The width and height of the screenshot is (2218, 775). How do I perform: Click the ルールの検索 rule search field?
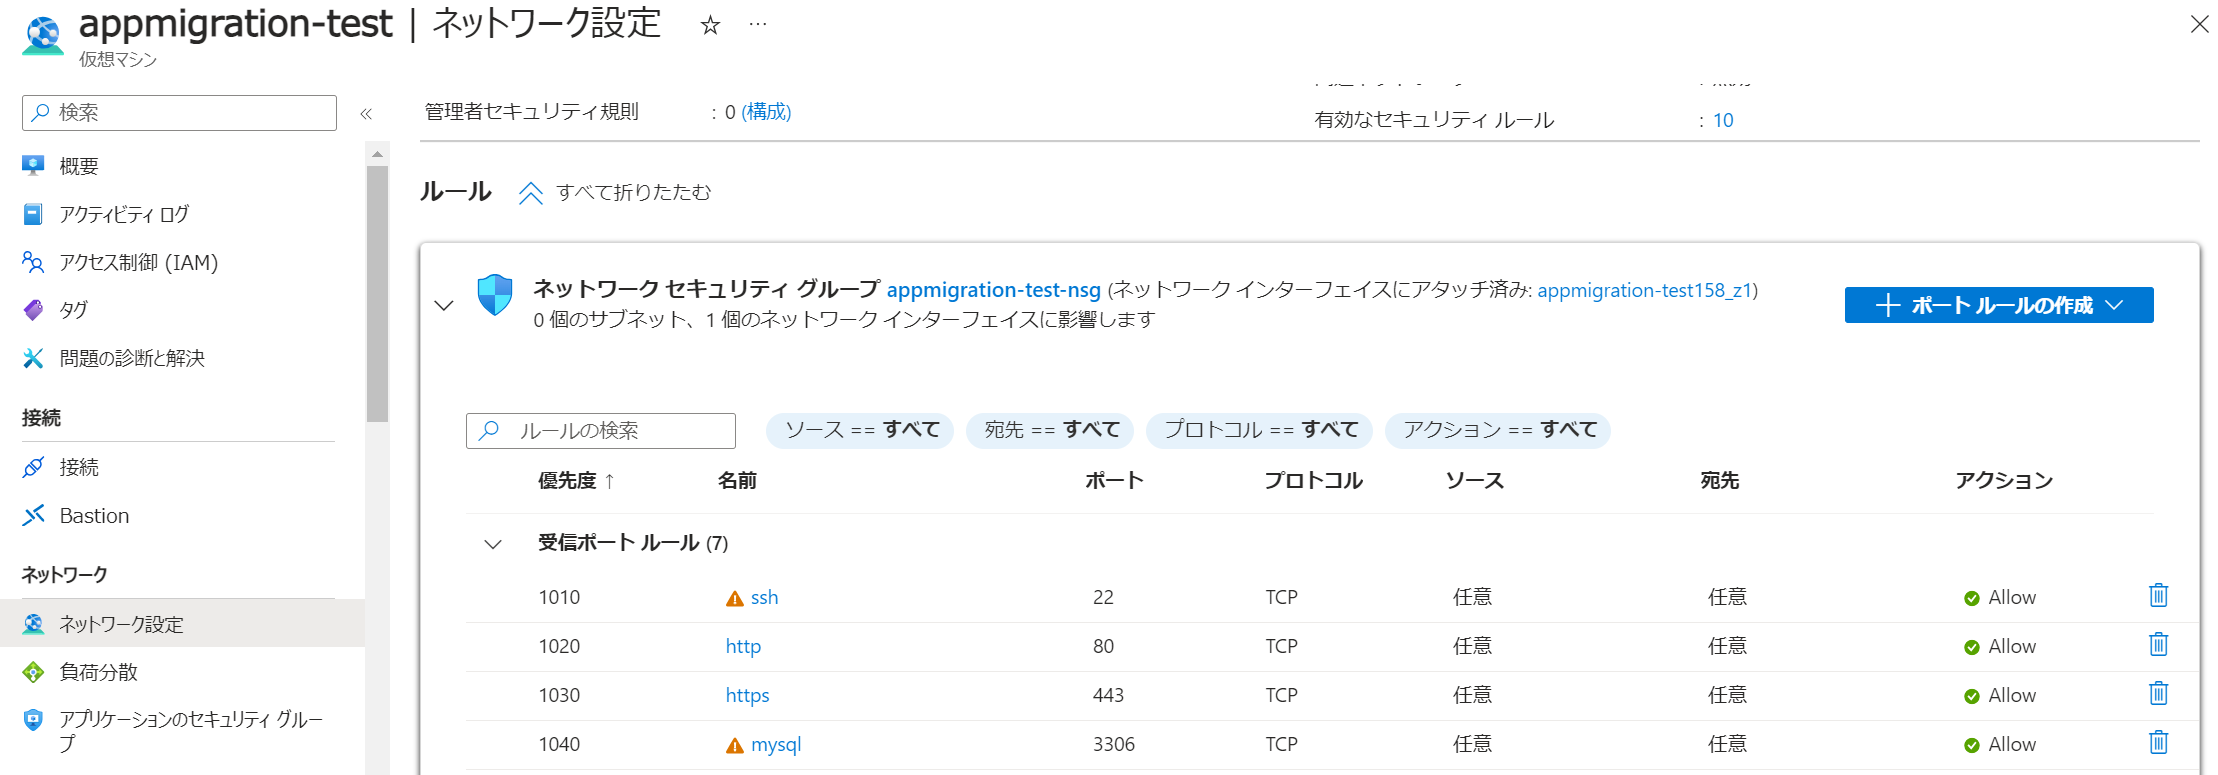click(601, 431)
